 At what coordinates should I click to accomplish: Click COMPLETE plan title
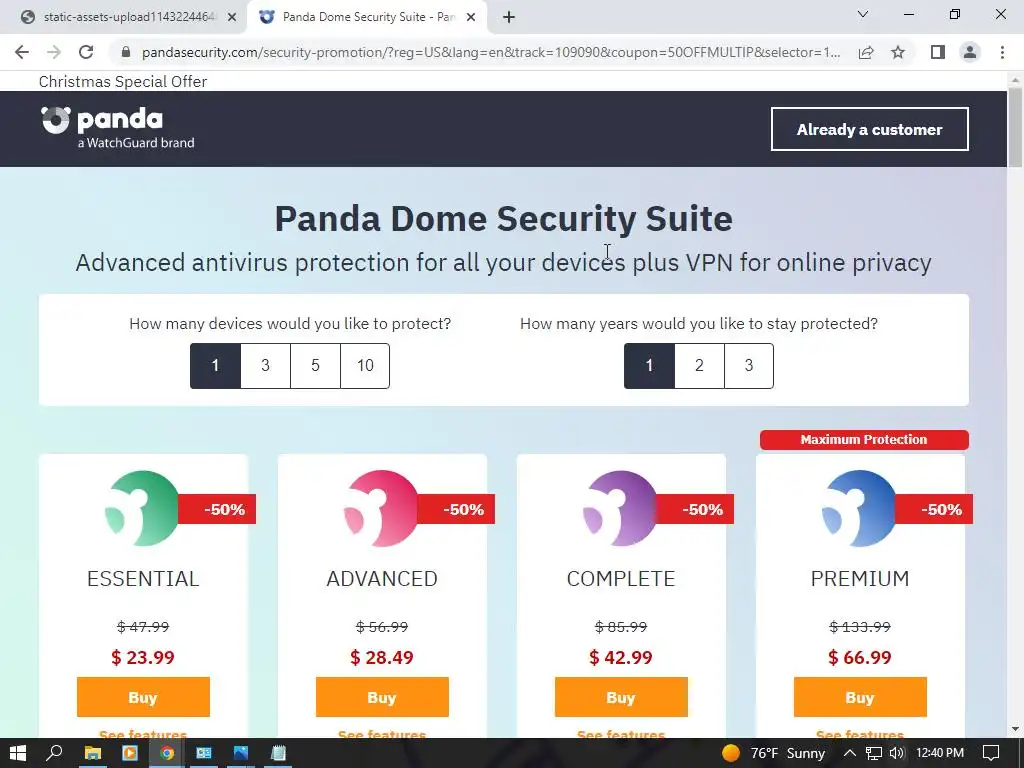(621, 579)
